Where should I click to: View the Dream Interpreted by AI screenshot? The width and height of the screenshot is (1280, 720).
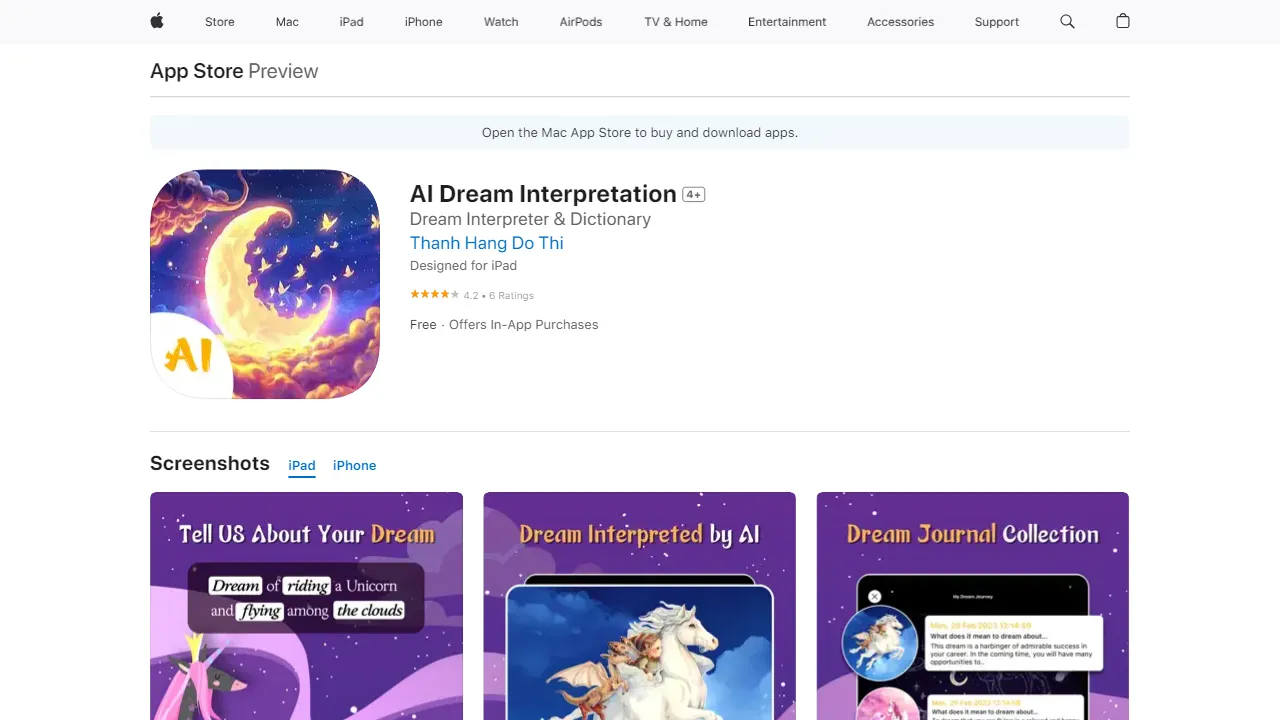point(640,606)
